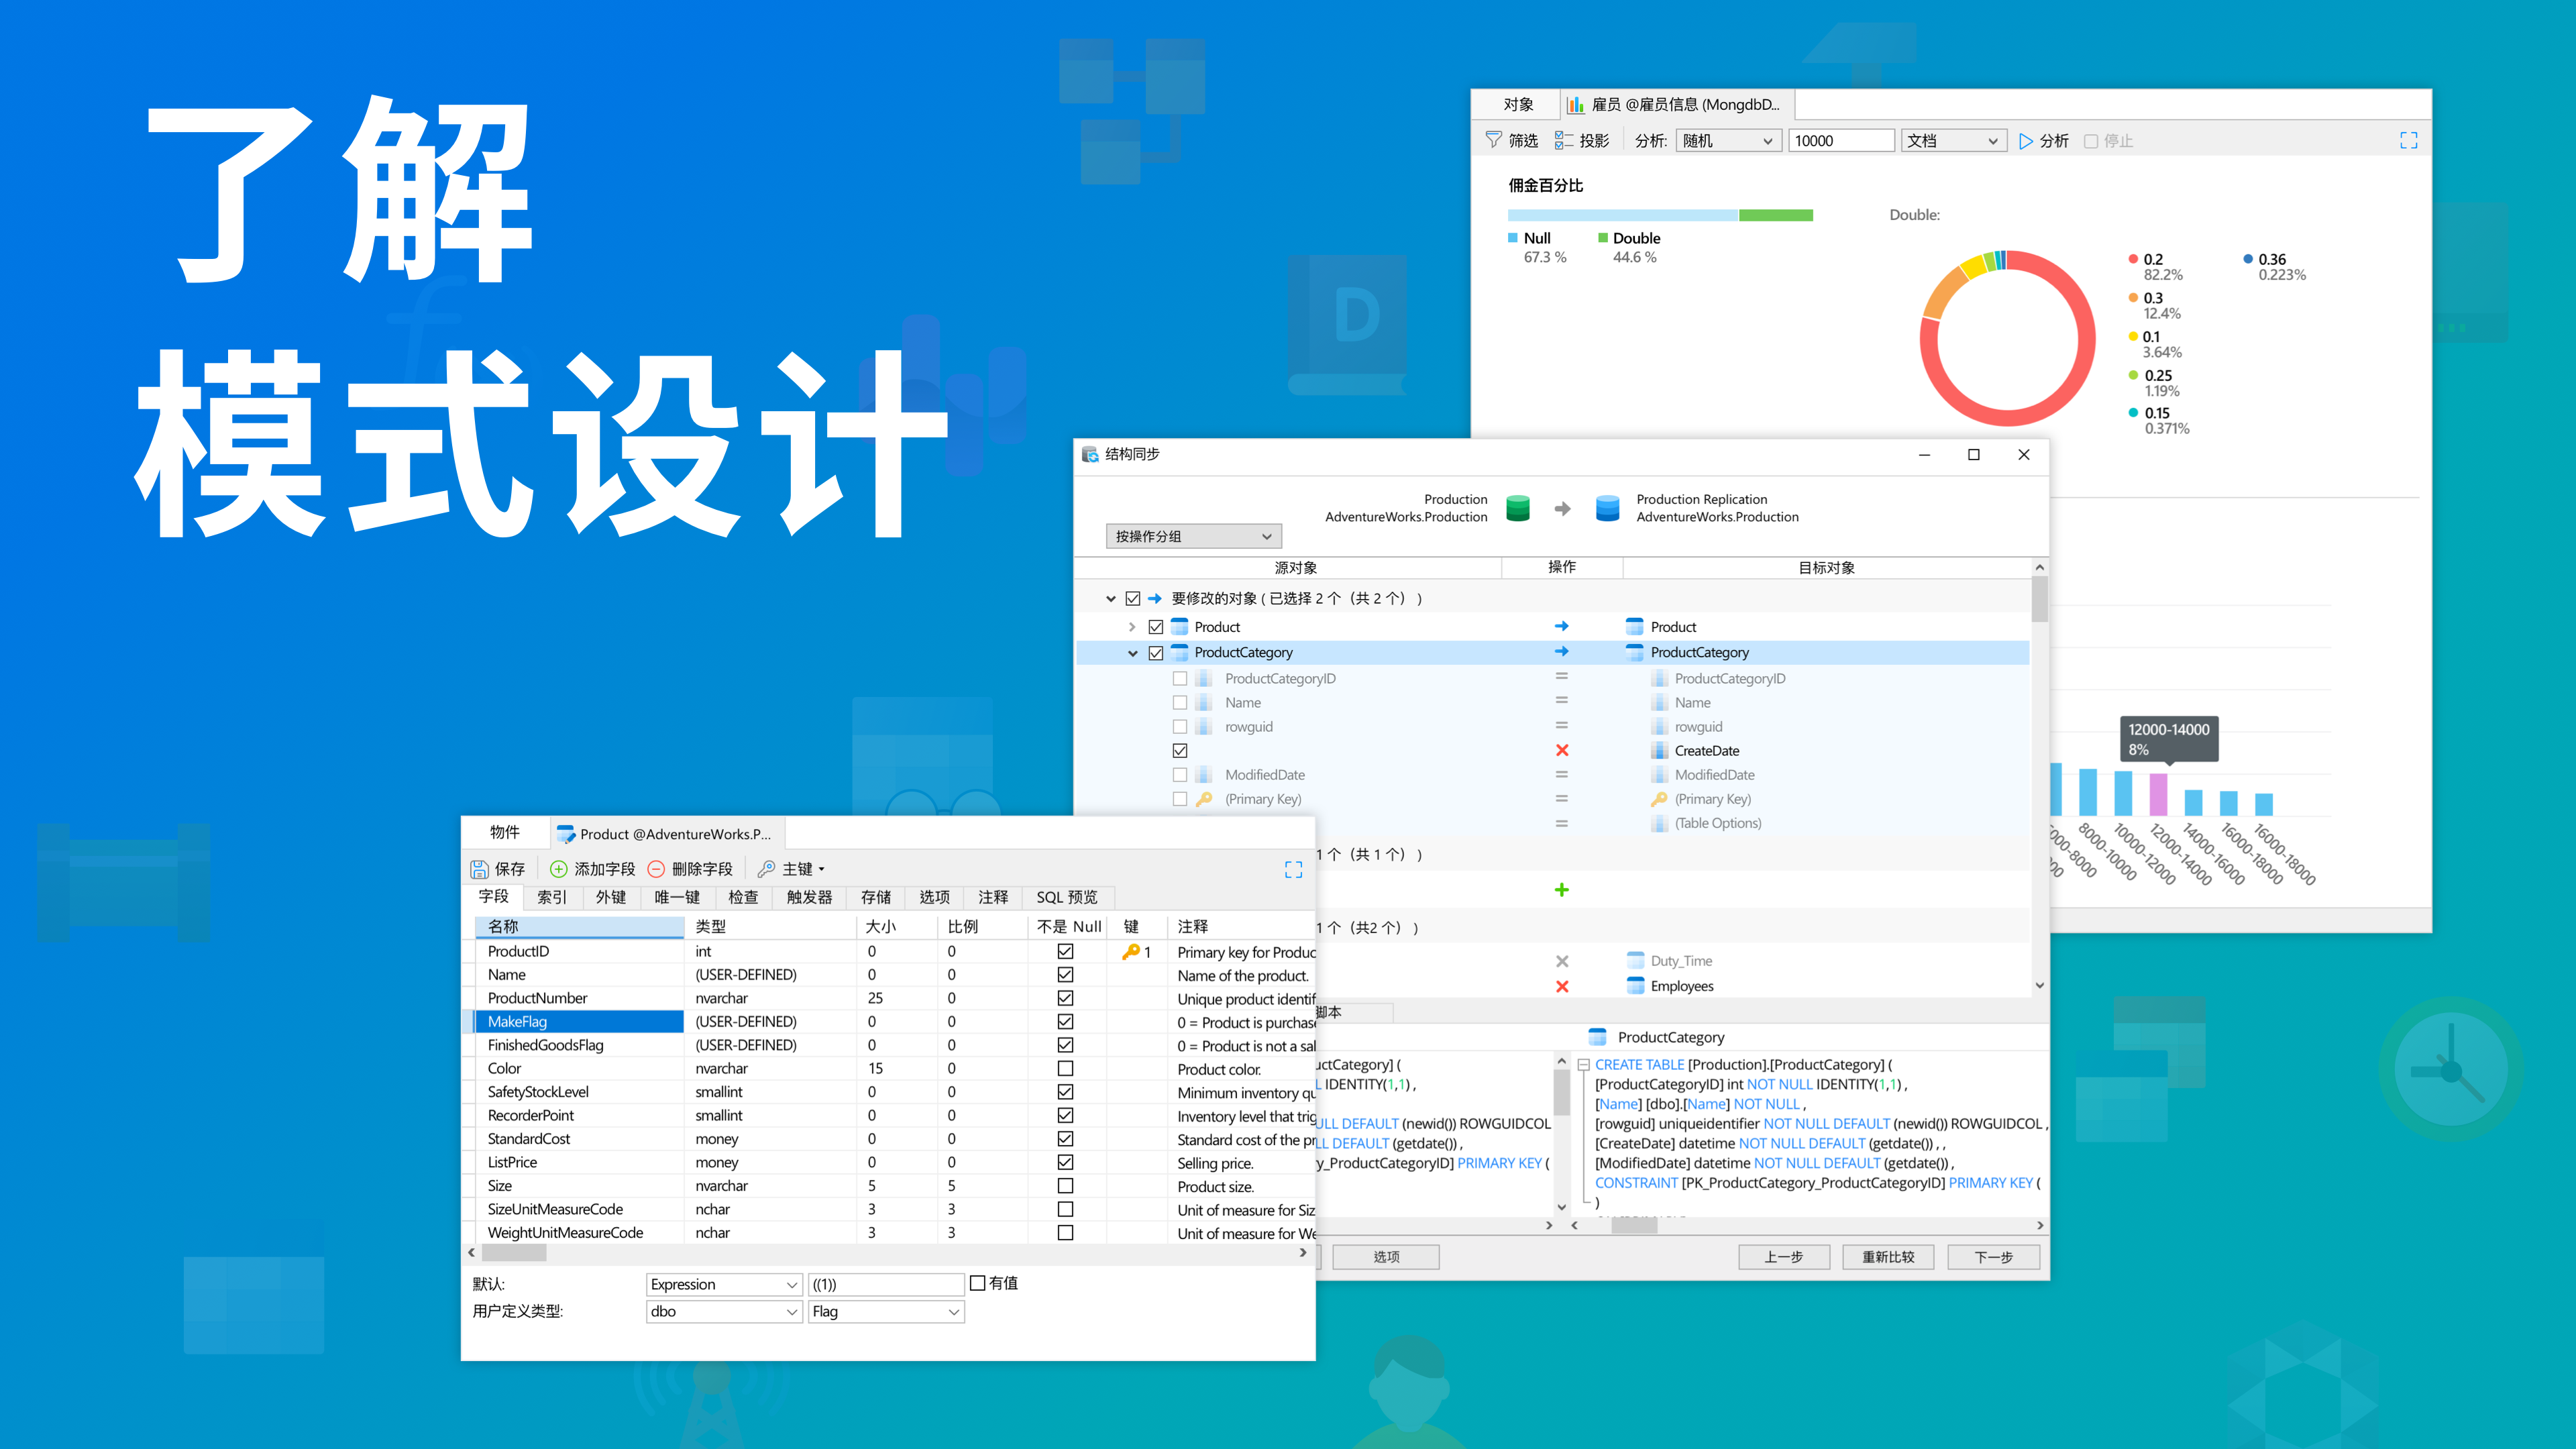The height and width of the screenshot is (1449, 2576).
Task: Start analysis with the 分析 play icon
Action: pyautogui.click(x=2026, y=141)
